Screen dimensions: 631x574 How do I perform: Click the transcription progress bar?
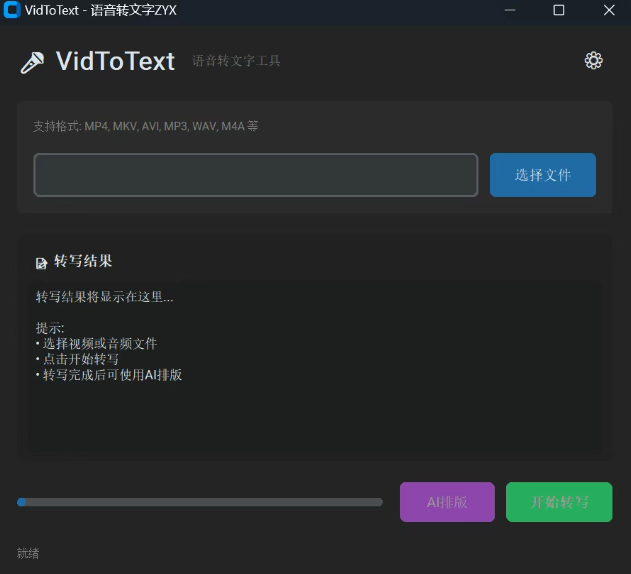200,502
